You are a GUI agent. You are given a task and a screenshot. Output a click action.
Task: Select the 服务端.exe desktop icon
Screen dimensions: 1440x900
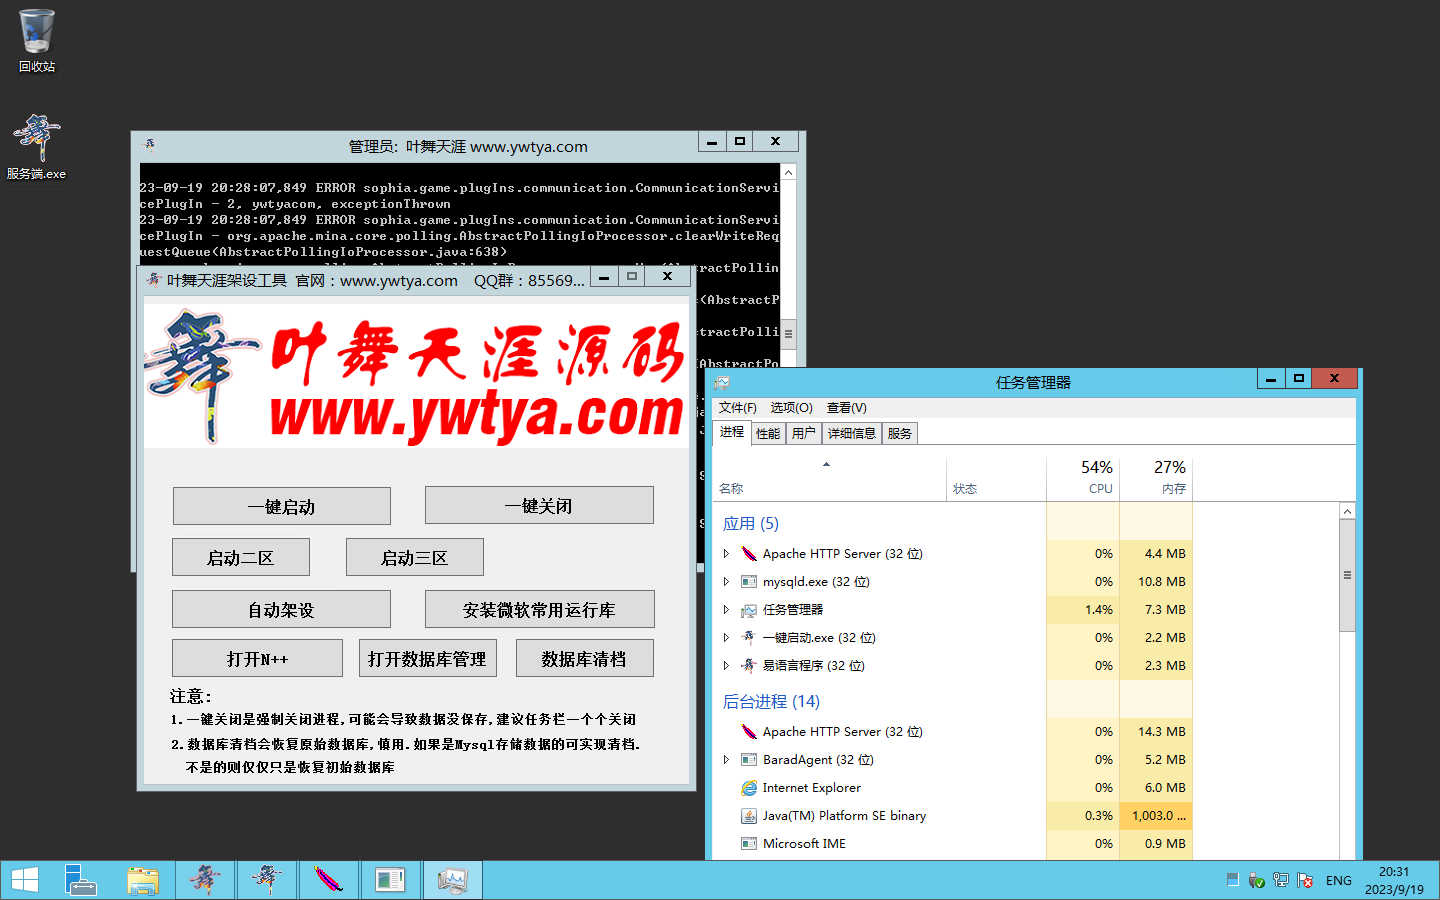tap(36, 147)
